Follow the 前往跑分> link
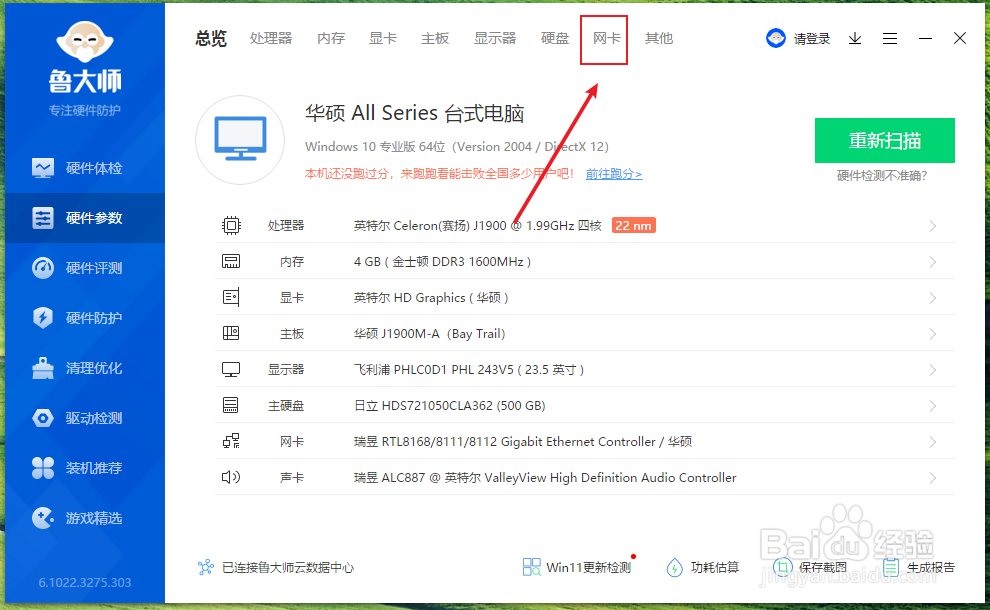The image size is (990, 610). (614, 174)
